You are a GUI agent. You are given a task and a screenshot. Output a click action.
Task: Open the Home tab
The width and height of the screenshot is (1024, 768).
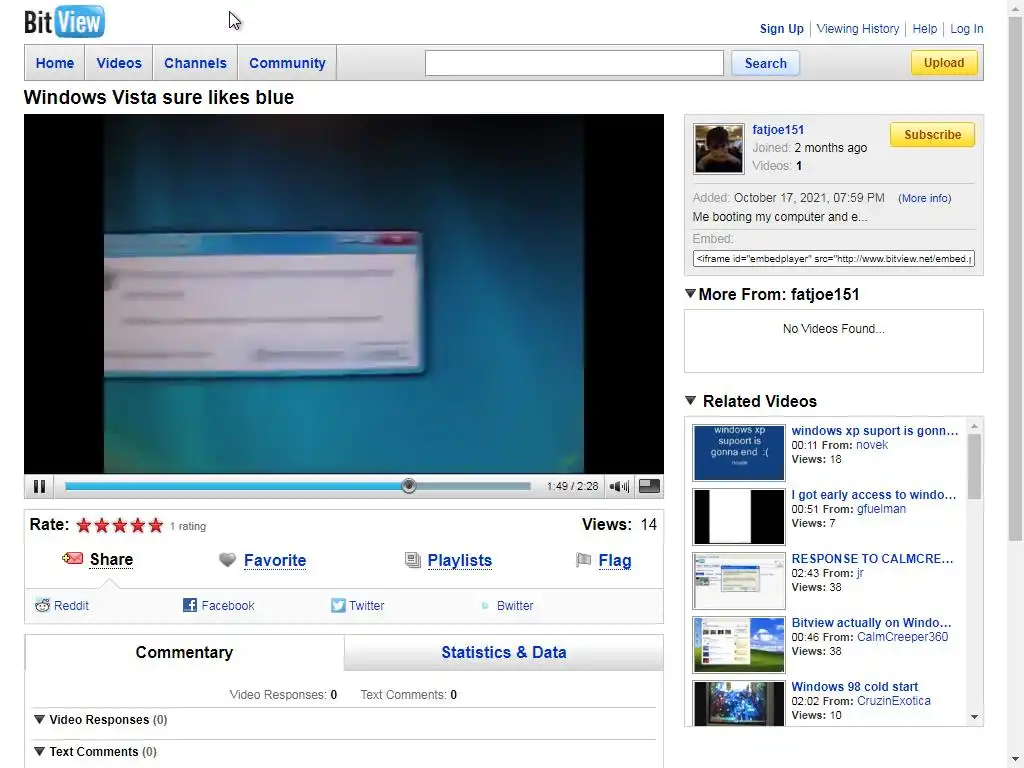55,63
